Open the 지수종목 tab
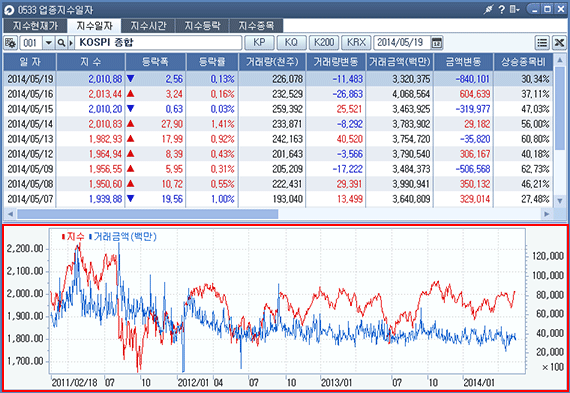Screen dimensions: 570x393 (256, 26)
